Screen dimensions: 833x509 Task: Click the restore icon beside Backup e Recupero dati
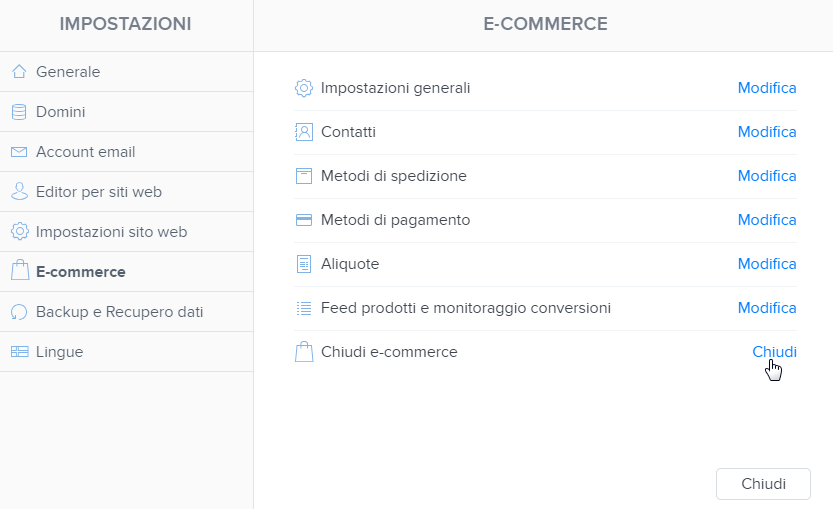(x=19, y=312)
